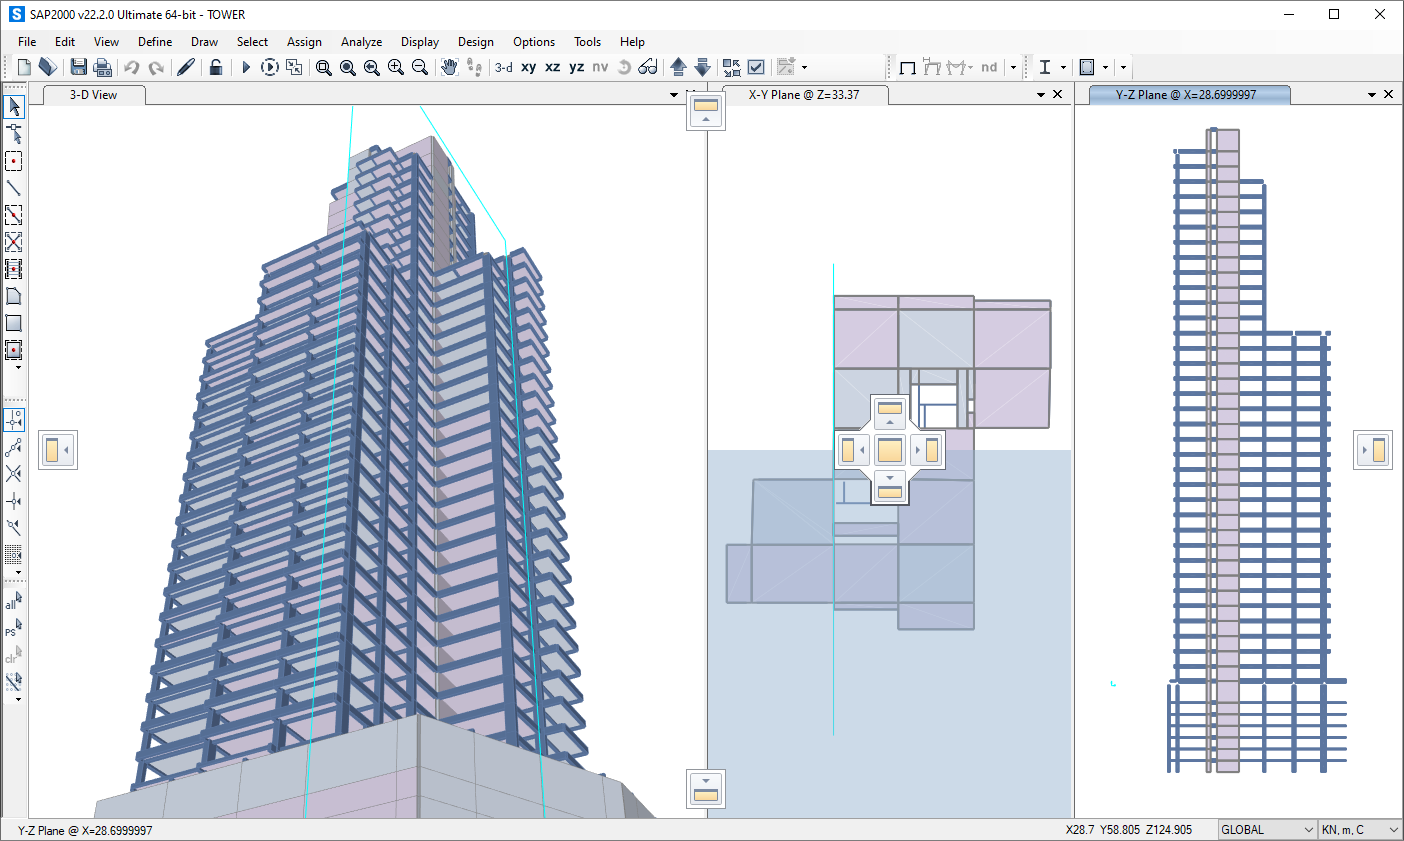
Task: Click the Zoom In One Step icon
Action: coord(396,67)
